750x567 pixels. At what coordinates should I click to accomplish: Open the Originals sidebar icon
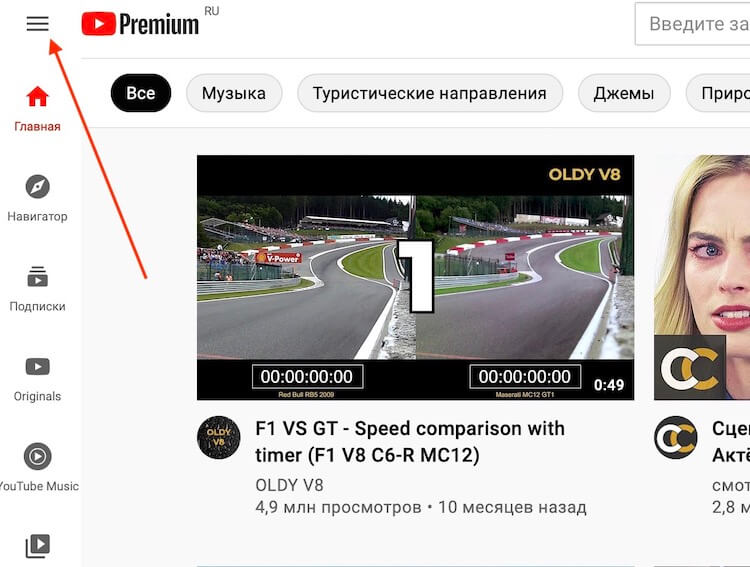pyautogui.click(x=37, y=367)
